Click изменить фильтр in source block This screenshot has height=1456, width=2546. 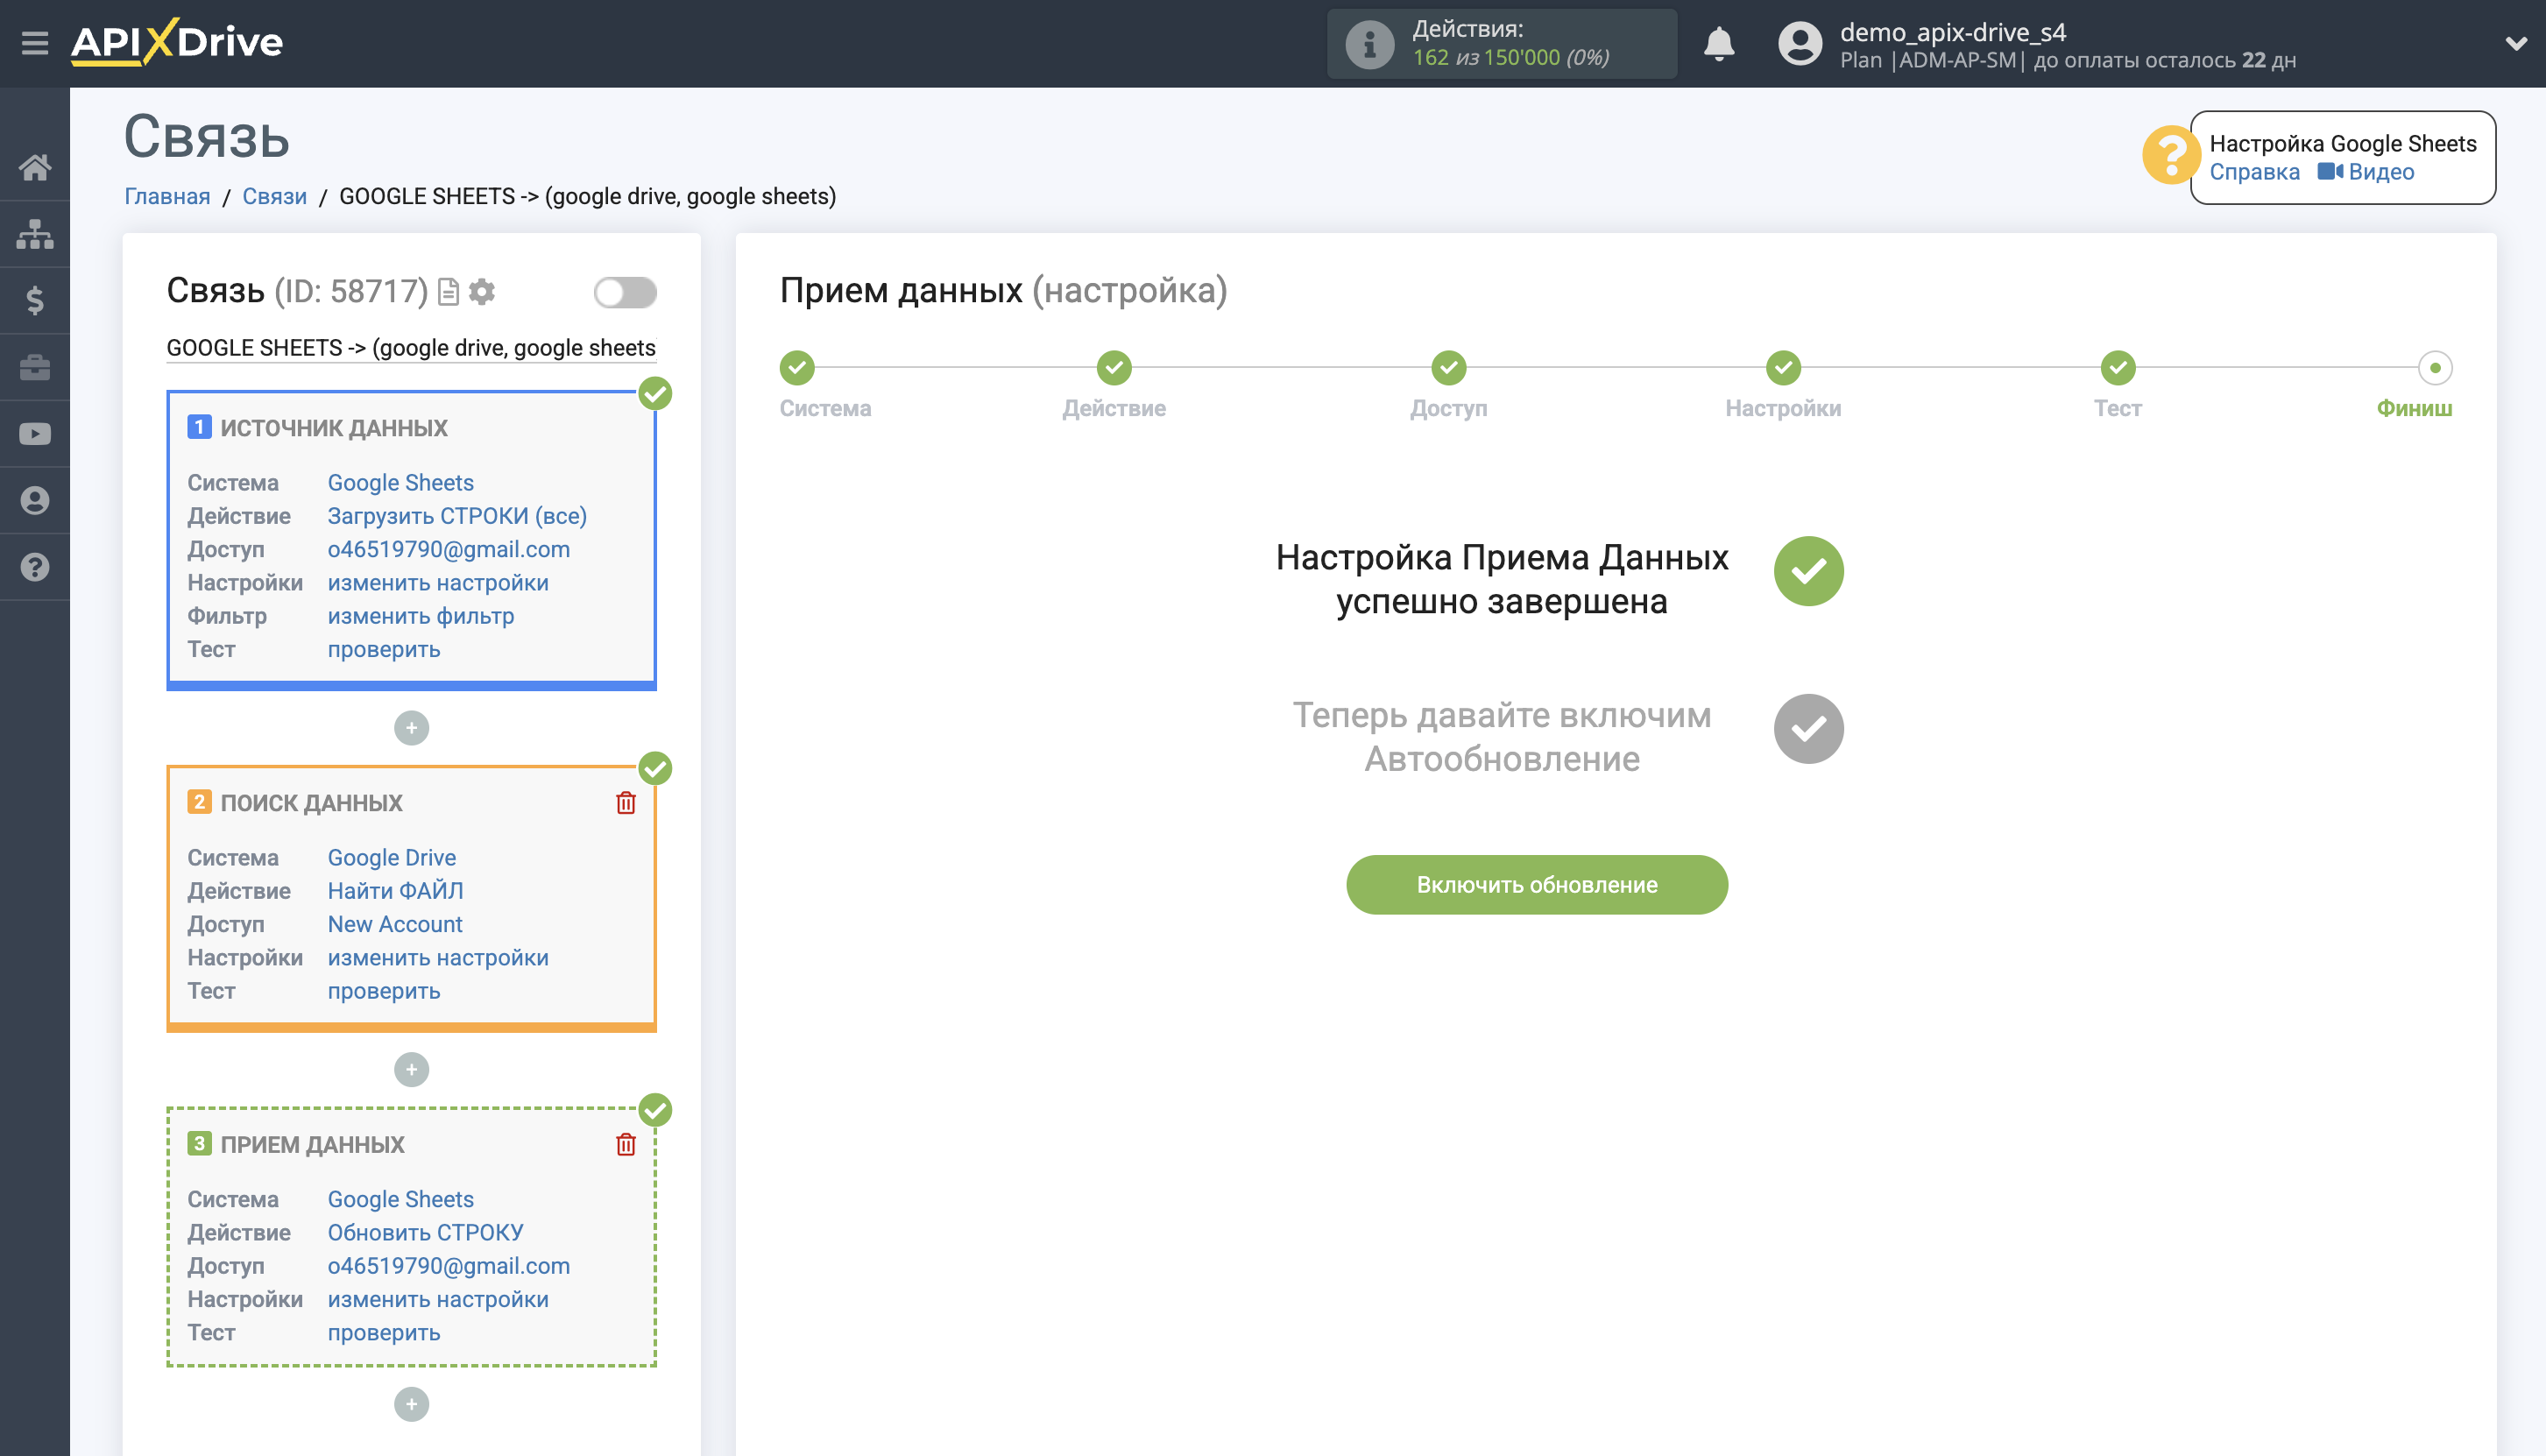(421, 616)
